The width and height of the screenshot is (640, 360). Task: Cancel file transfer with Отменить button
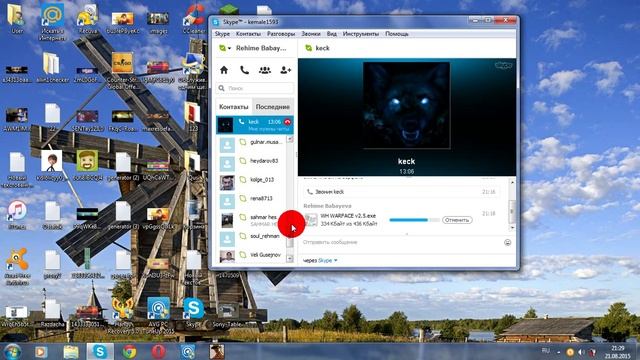(457, 220)
